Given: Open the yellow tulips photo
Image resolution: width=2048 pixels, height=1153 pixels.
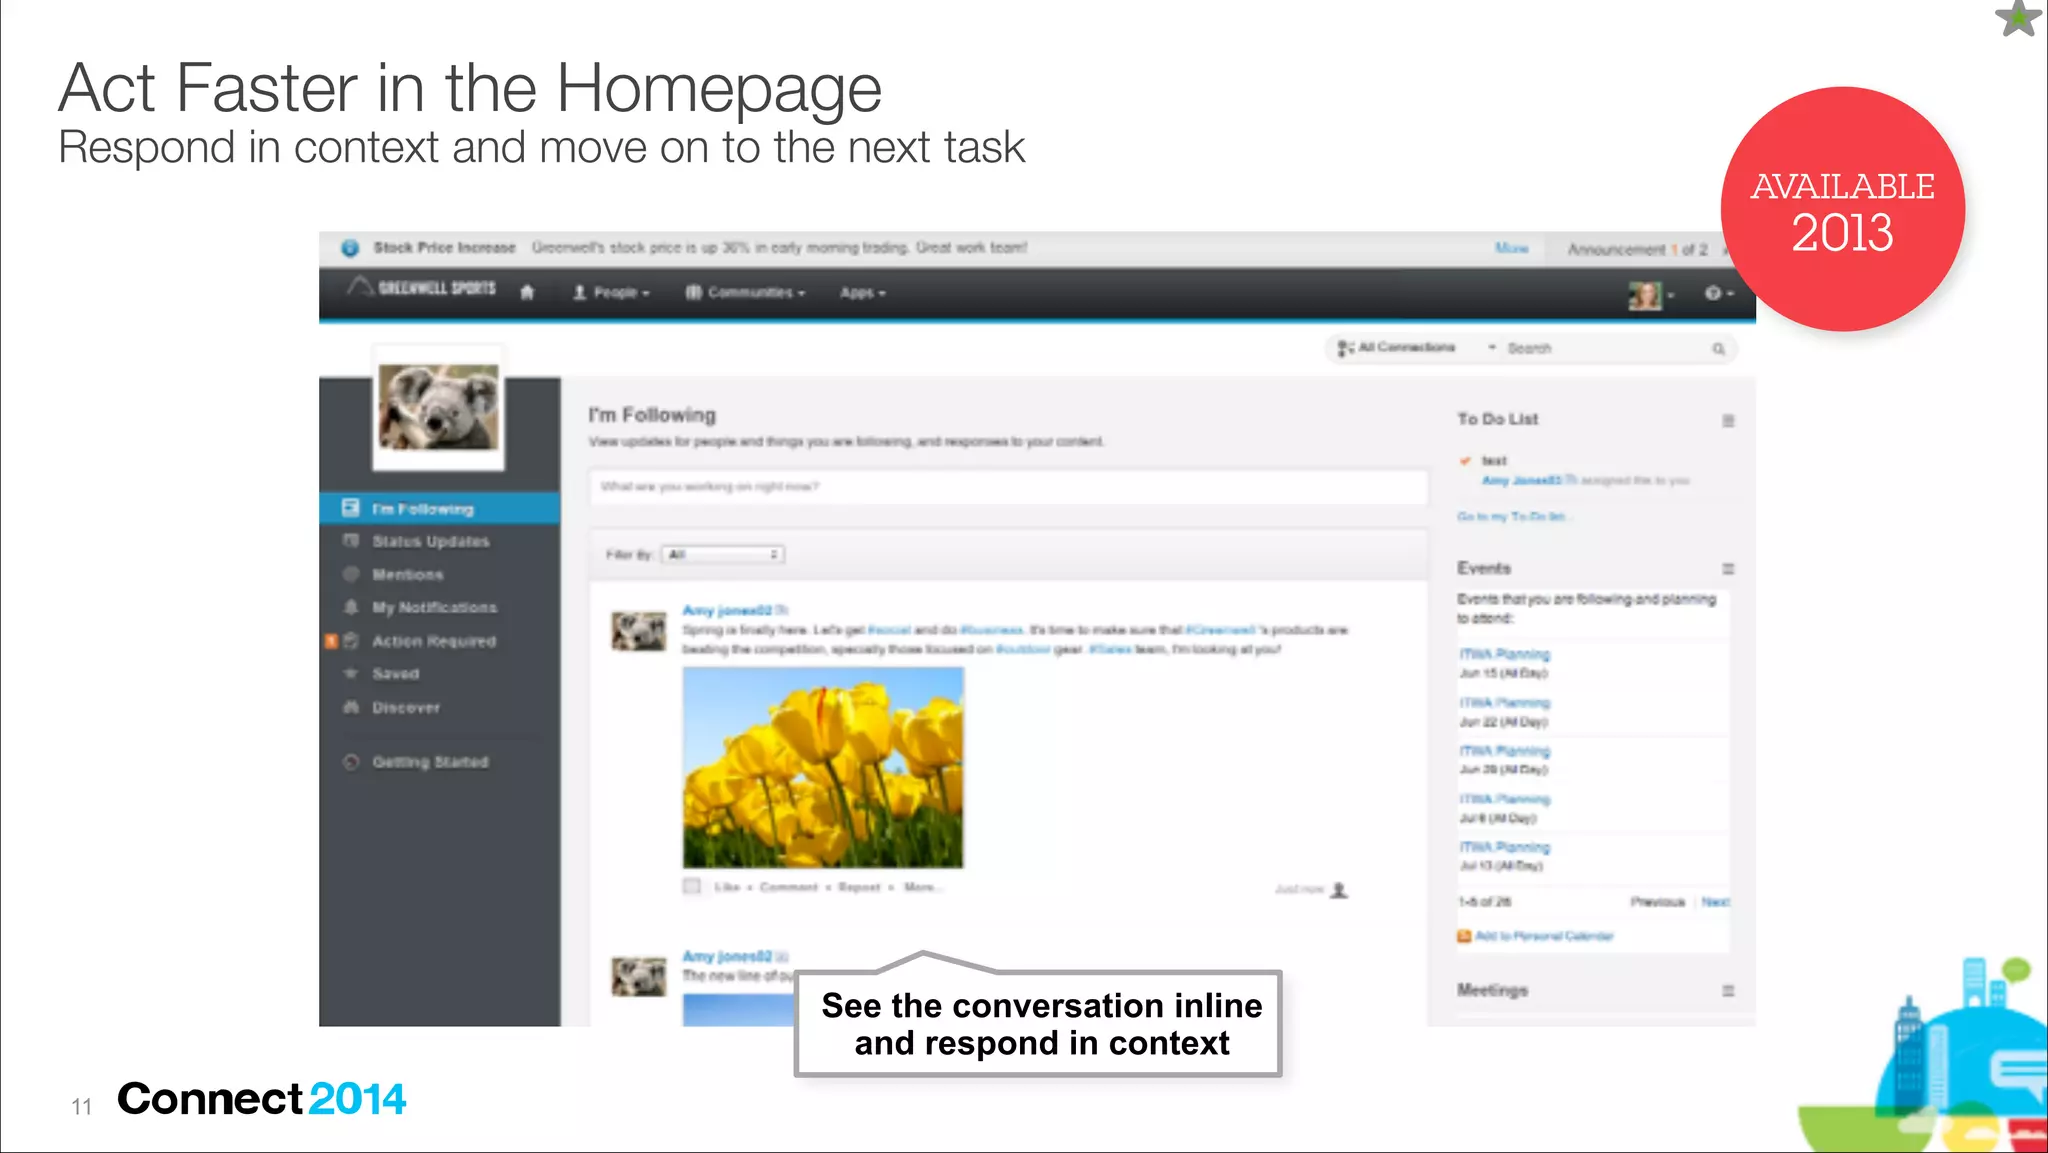Looking at the screenshot, I should click(x=823, y=767).
